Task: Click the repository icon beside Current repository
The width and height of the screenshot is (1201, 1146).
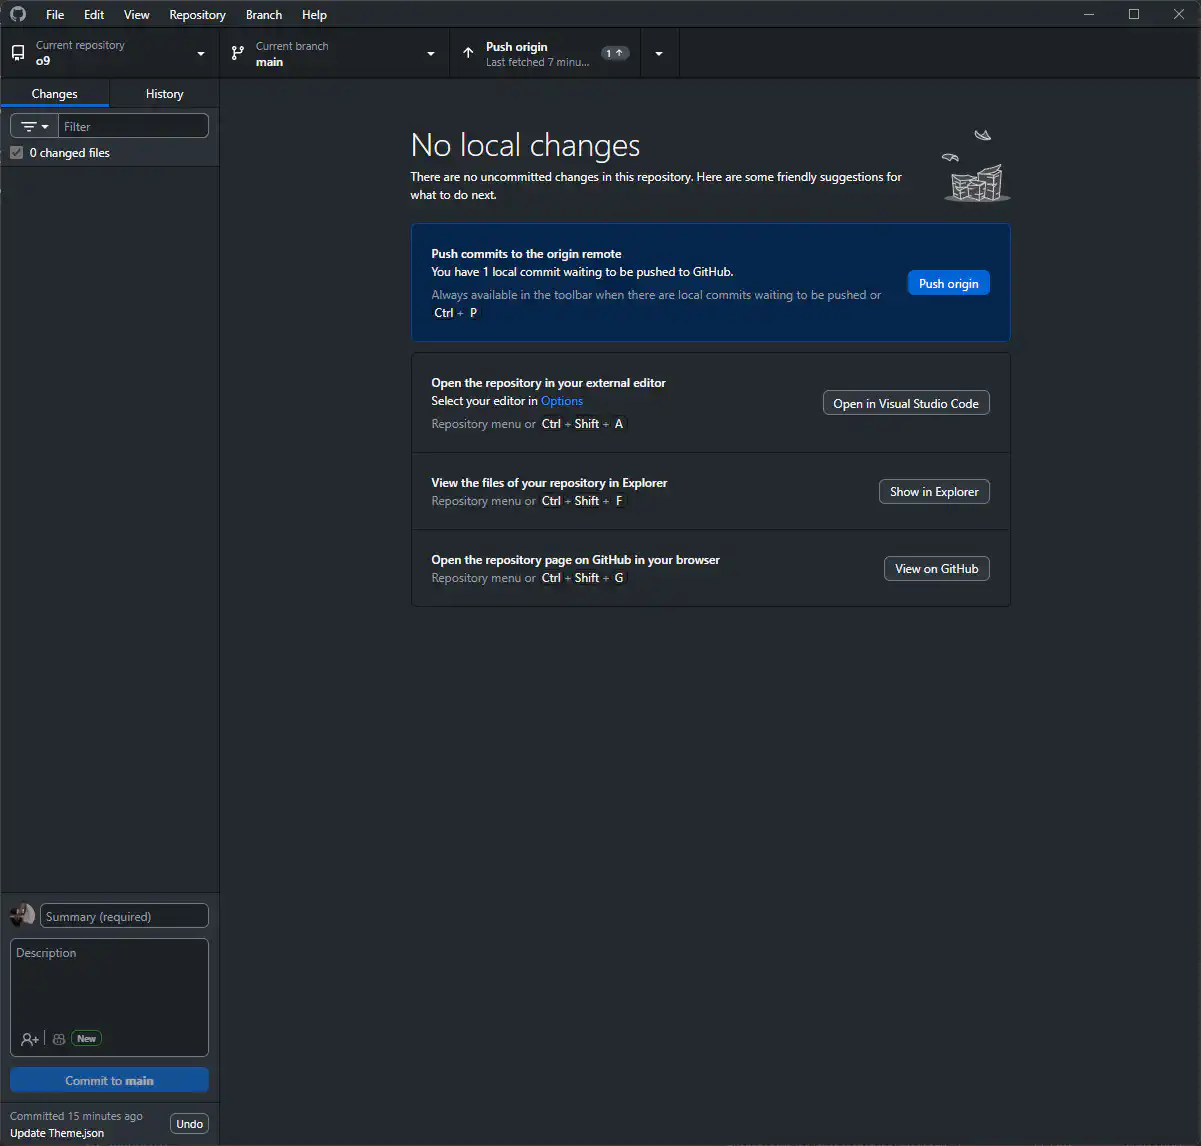Action: [18, 53]
